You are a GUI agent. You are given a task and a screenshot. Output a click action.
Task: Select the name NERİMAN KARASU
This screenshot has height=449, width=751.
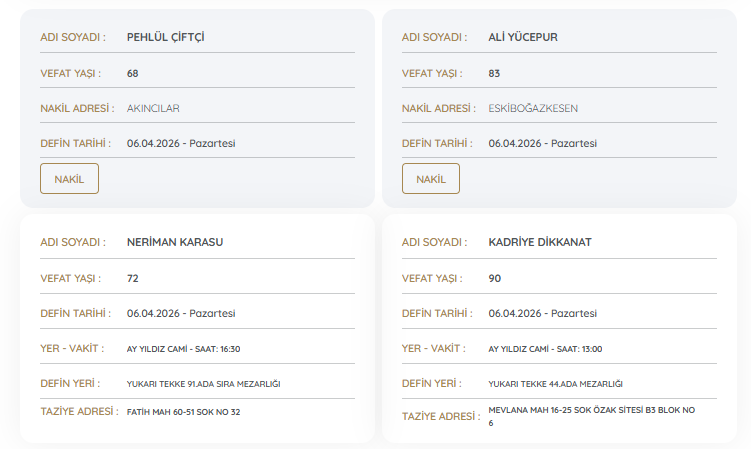click(175, 243)
